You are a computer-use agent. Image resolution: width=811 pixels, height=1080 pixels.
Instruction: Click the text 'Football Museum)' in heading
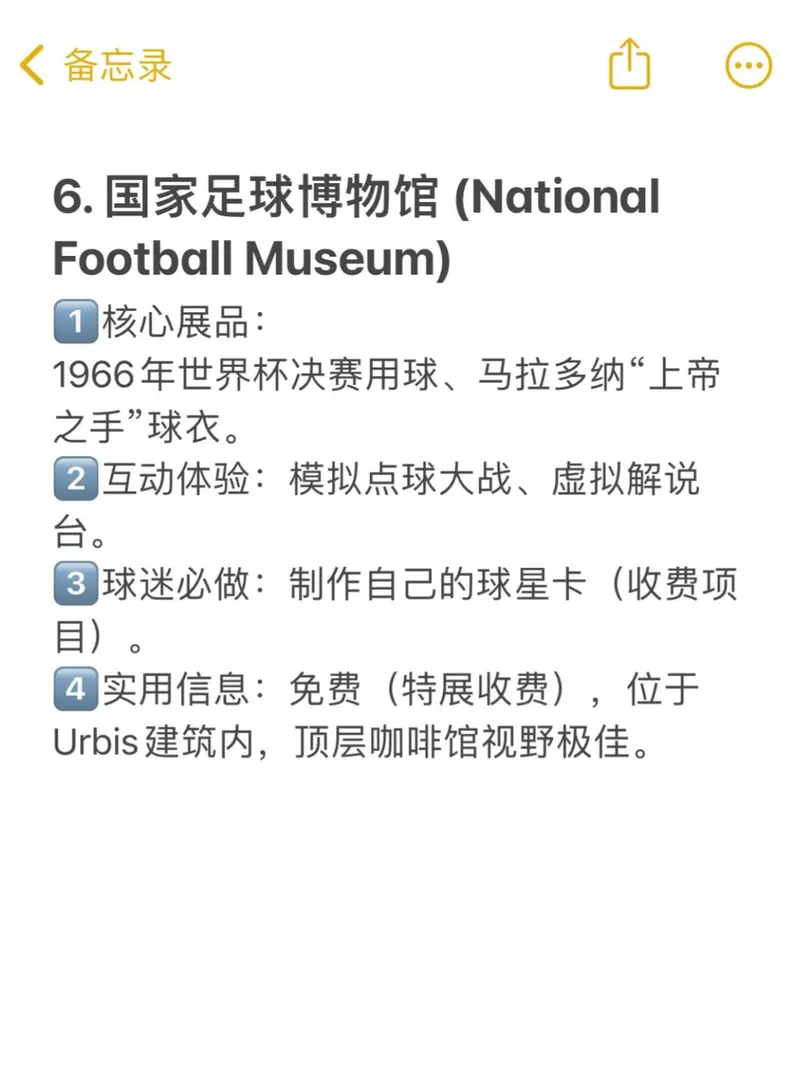(x=251, y=258)
